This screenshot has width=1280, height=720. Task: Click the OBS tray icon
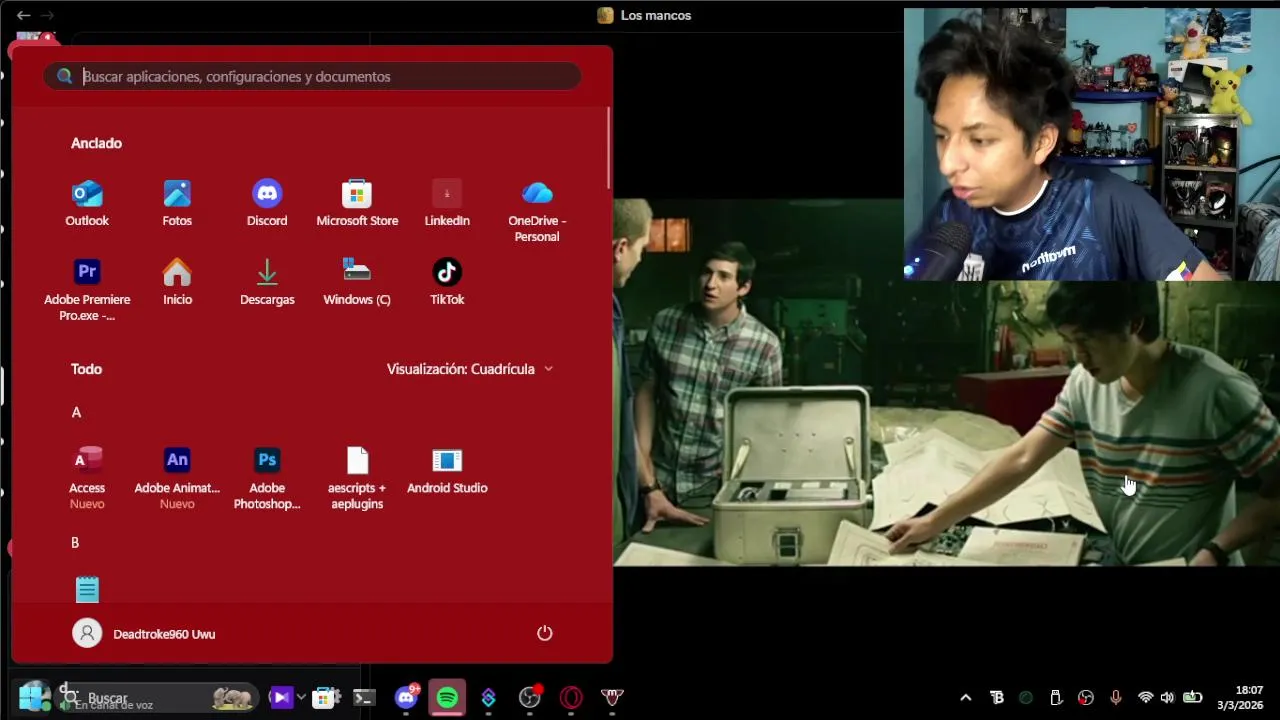click(x=1086, y=697)
